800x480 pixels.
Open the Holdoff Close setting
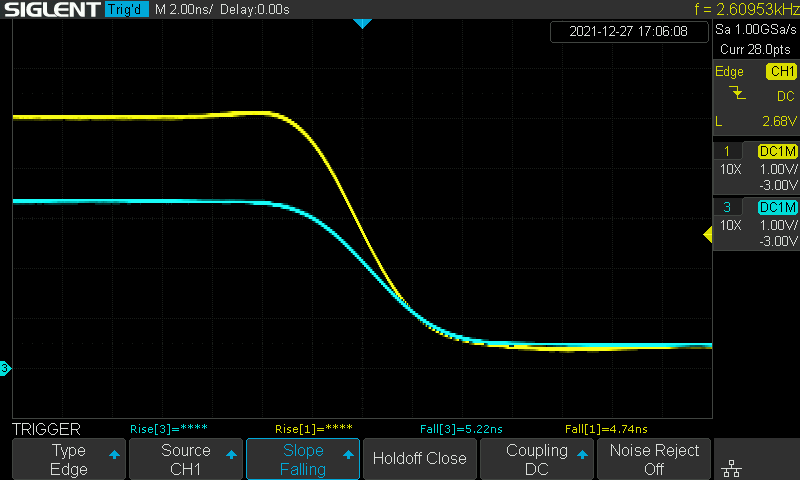420,459
